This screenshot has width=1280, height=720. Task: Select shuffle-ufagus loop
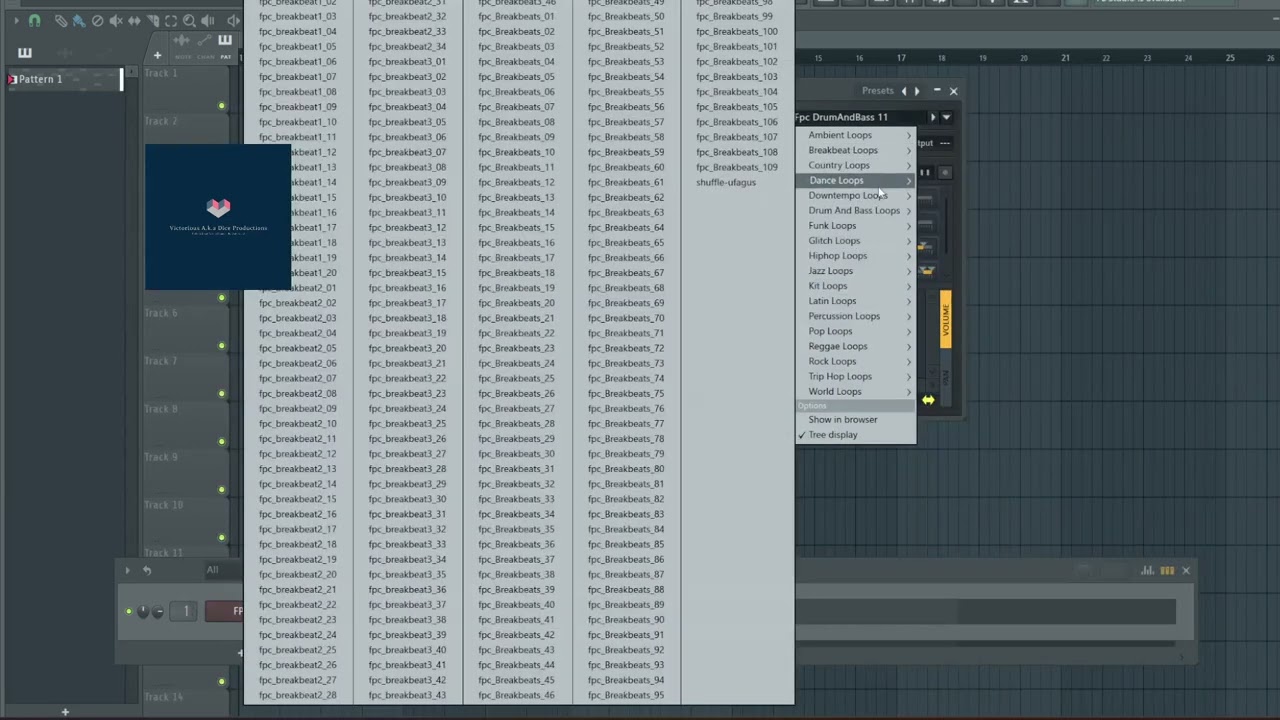click(726, 182)
